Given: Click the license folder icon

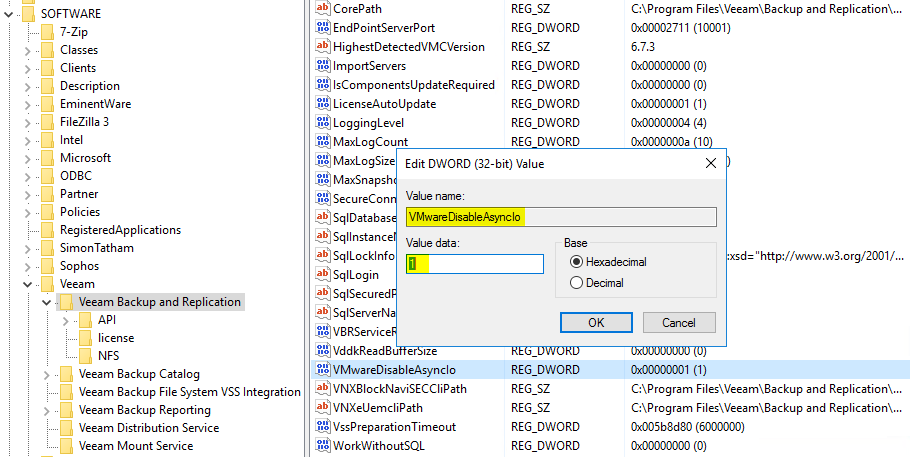Looking at the screenshot, I should (85, 338).
